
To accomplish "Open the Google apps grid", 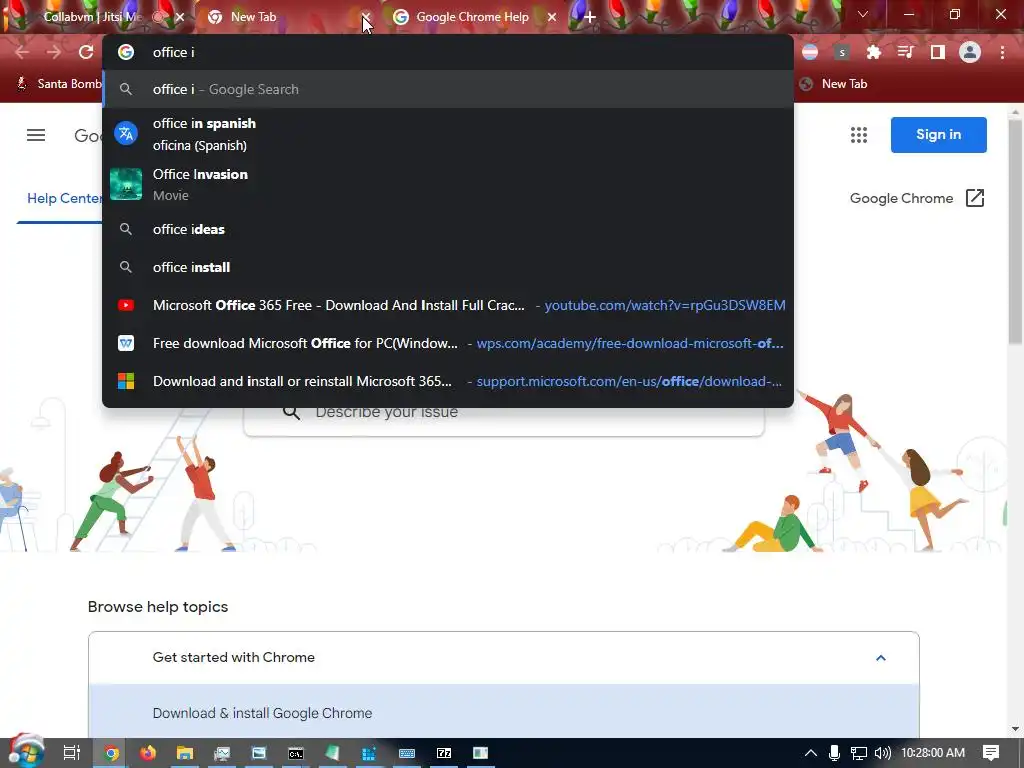I will (x=859, y=135).
